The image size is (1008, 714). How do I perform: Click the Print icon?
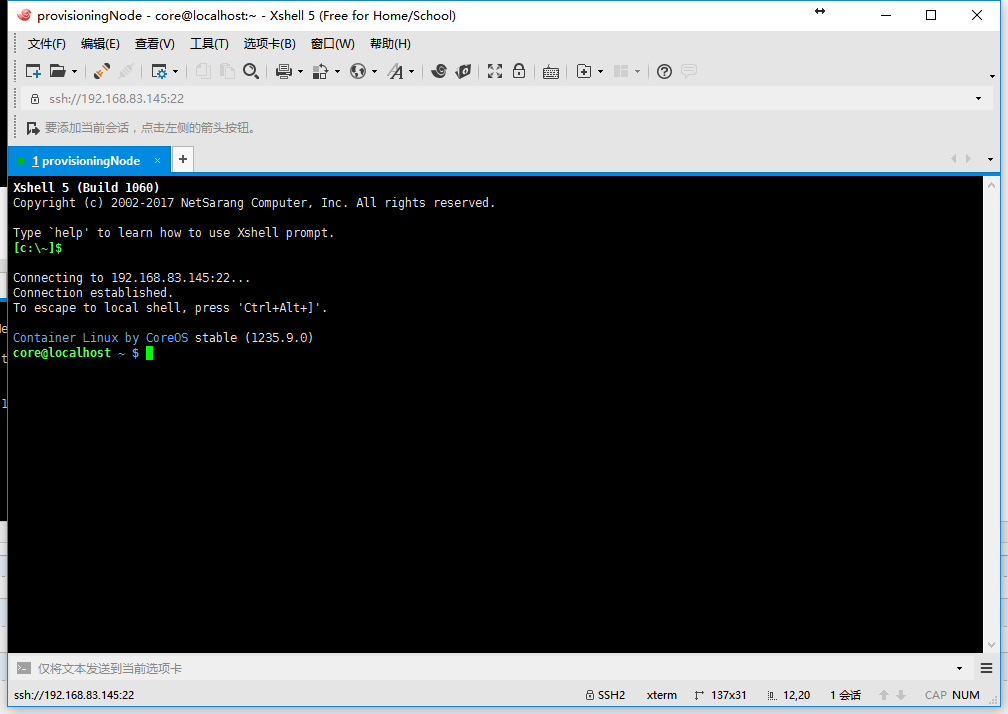pos(284,71)
